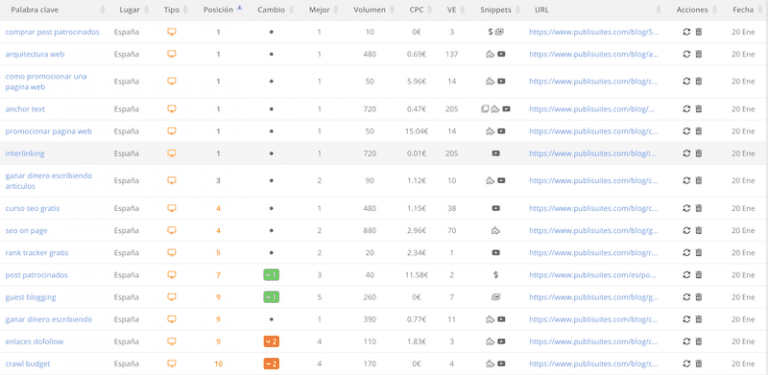The image size is (768, 375).
Task: Delete the 'anchor text' keyword
Action: click(698, 109)
